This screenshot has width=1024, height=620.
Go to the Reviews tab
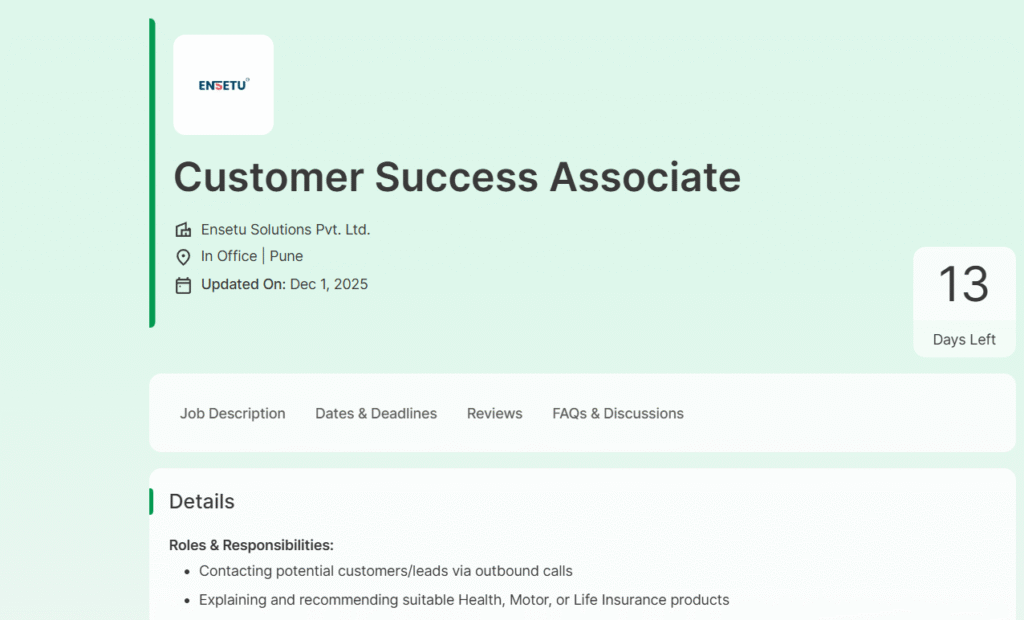494,413
